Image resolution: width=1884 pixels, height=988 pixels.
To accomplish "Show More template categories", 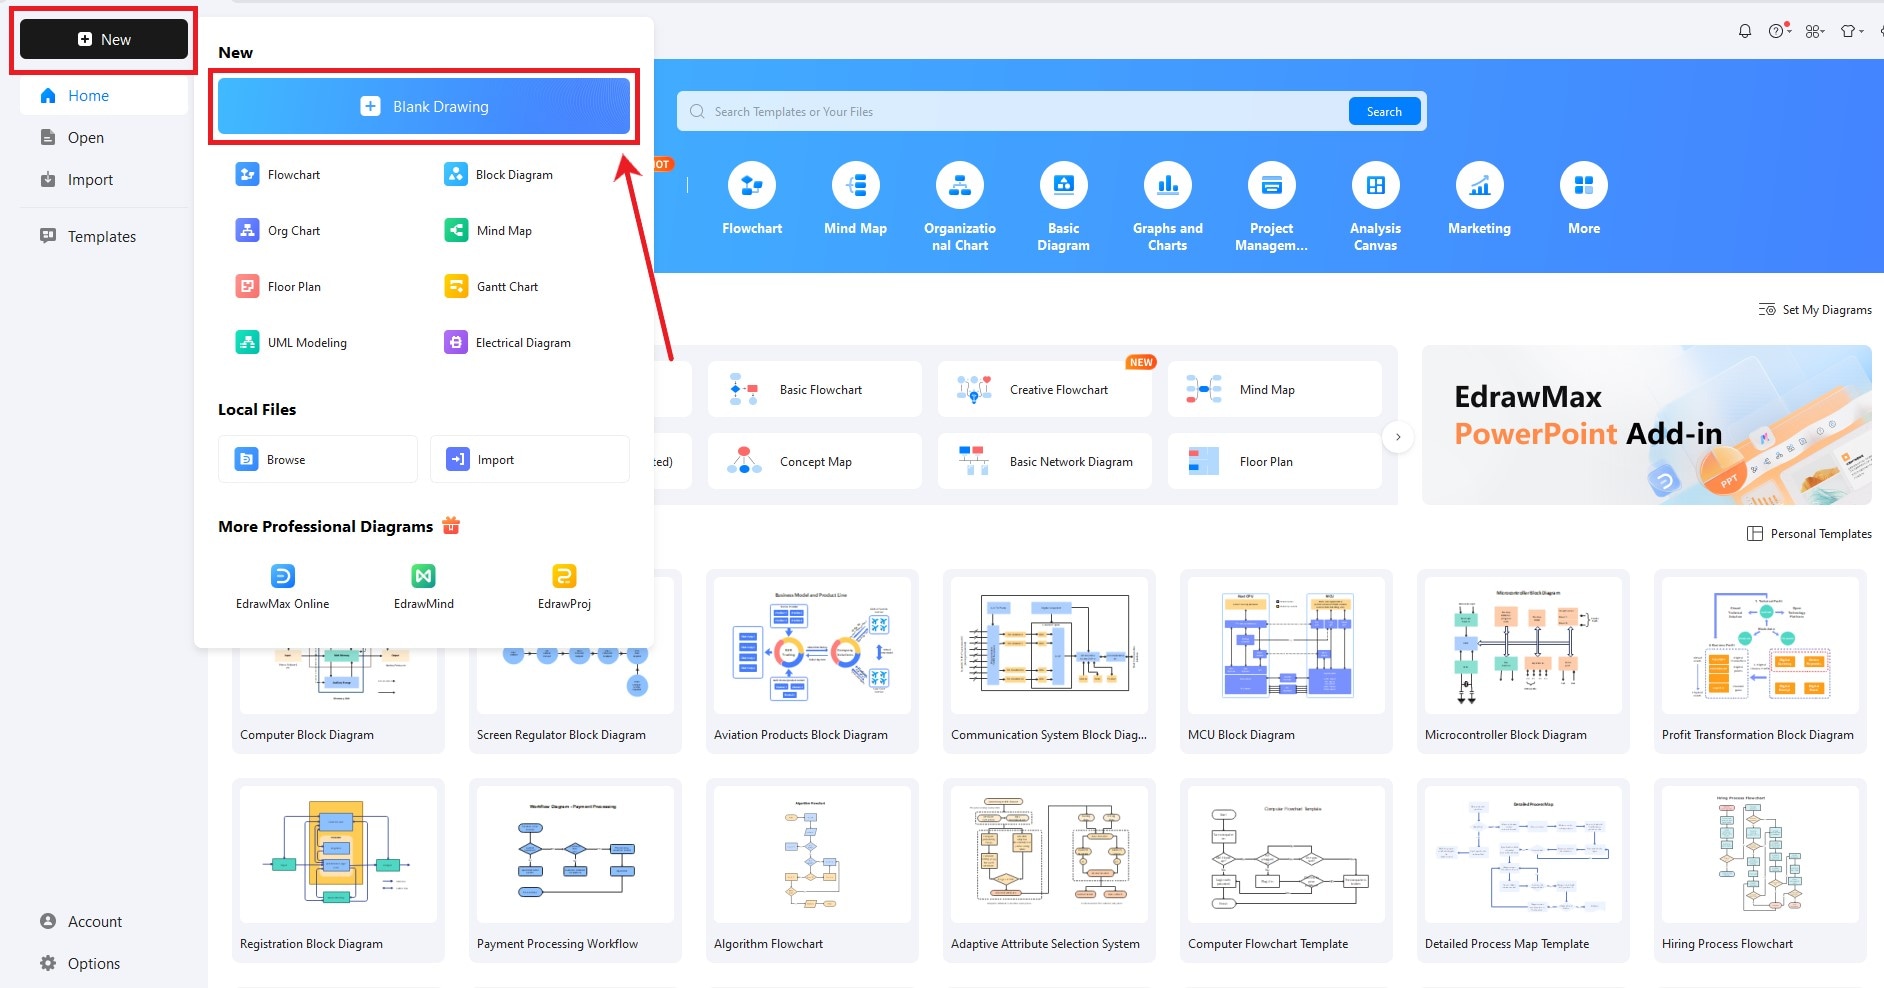I will pyautogui.click(x=1584, y=199).
